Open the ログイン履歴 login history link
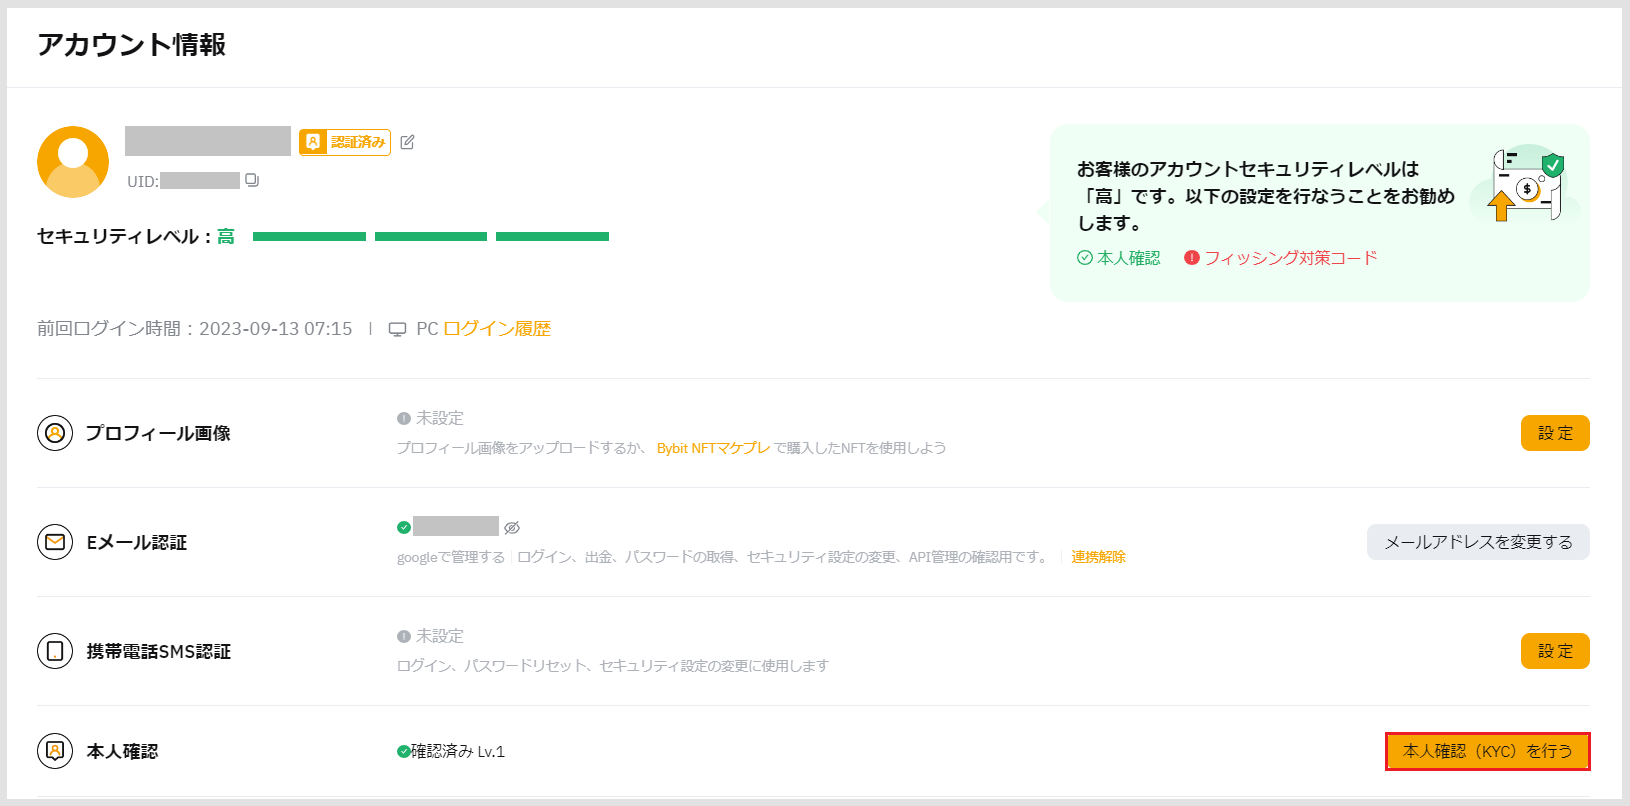This screenshot has height=806, width=1630. pos(497,329)
